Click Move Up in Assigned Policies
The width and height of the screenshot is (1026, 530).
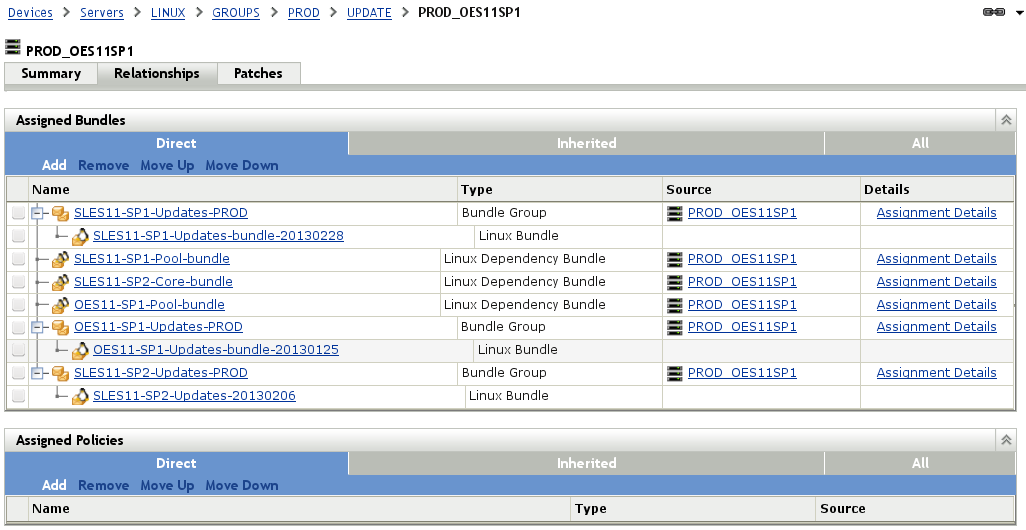pos(168,486)
